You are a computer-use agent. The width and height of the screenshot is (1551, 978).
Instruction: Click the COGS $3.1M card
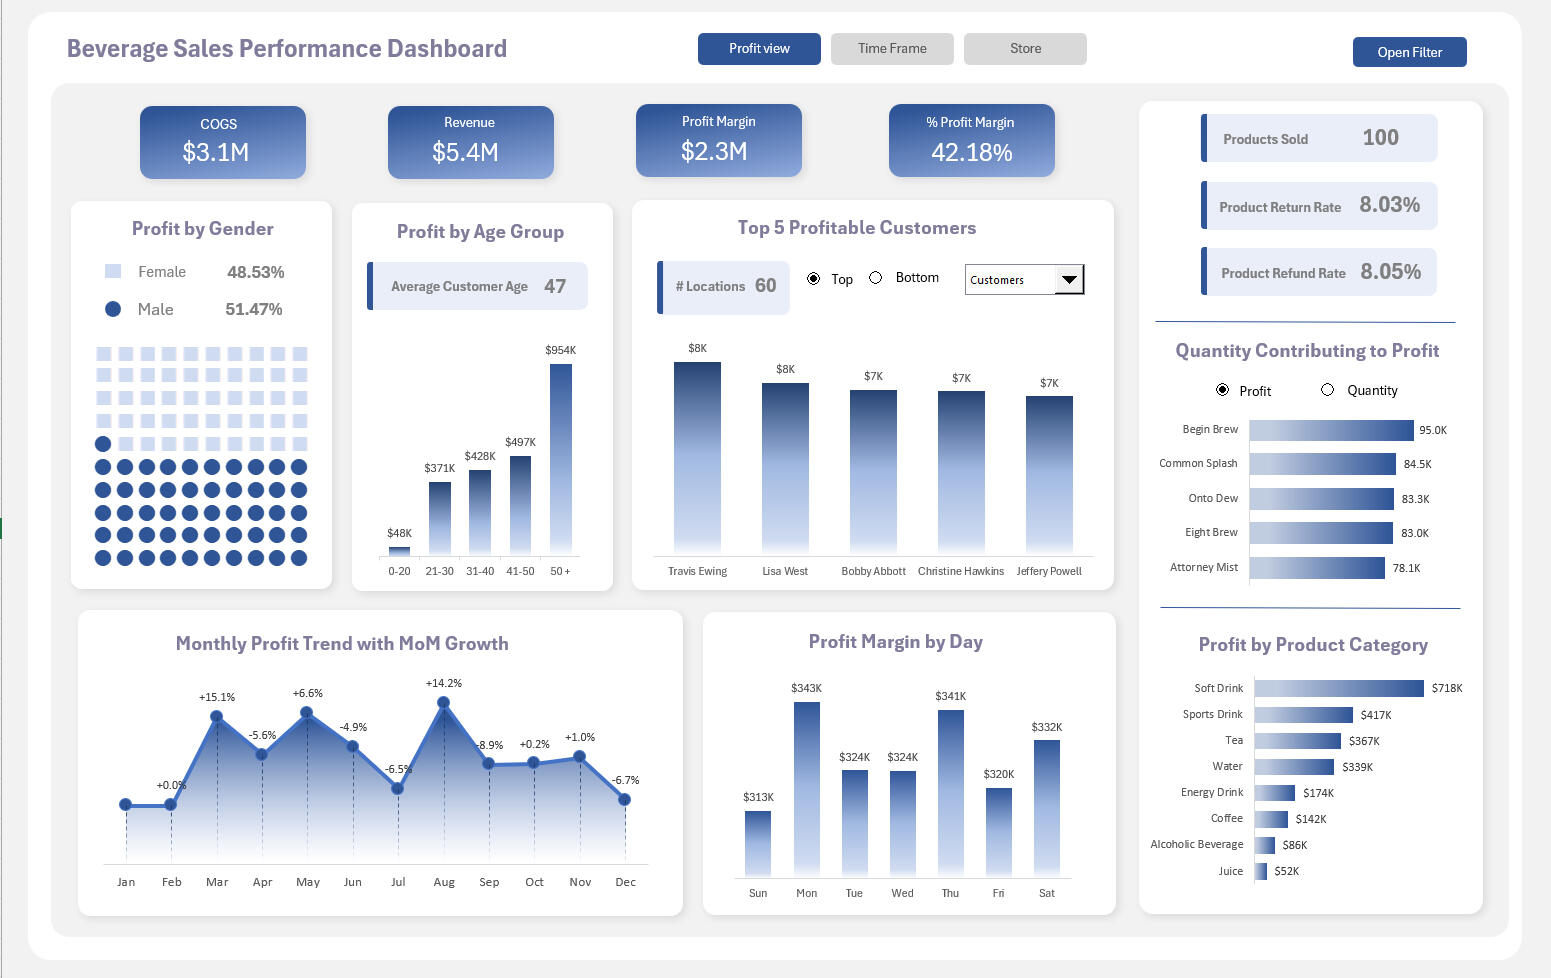[222, 142]
